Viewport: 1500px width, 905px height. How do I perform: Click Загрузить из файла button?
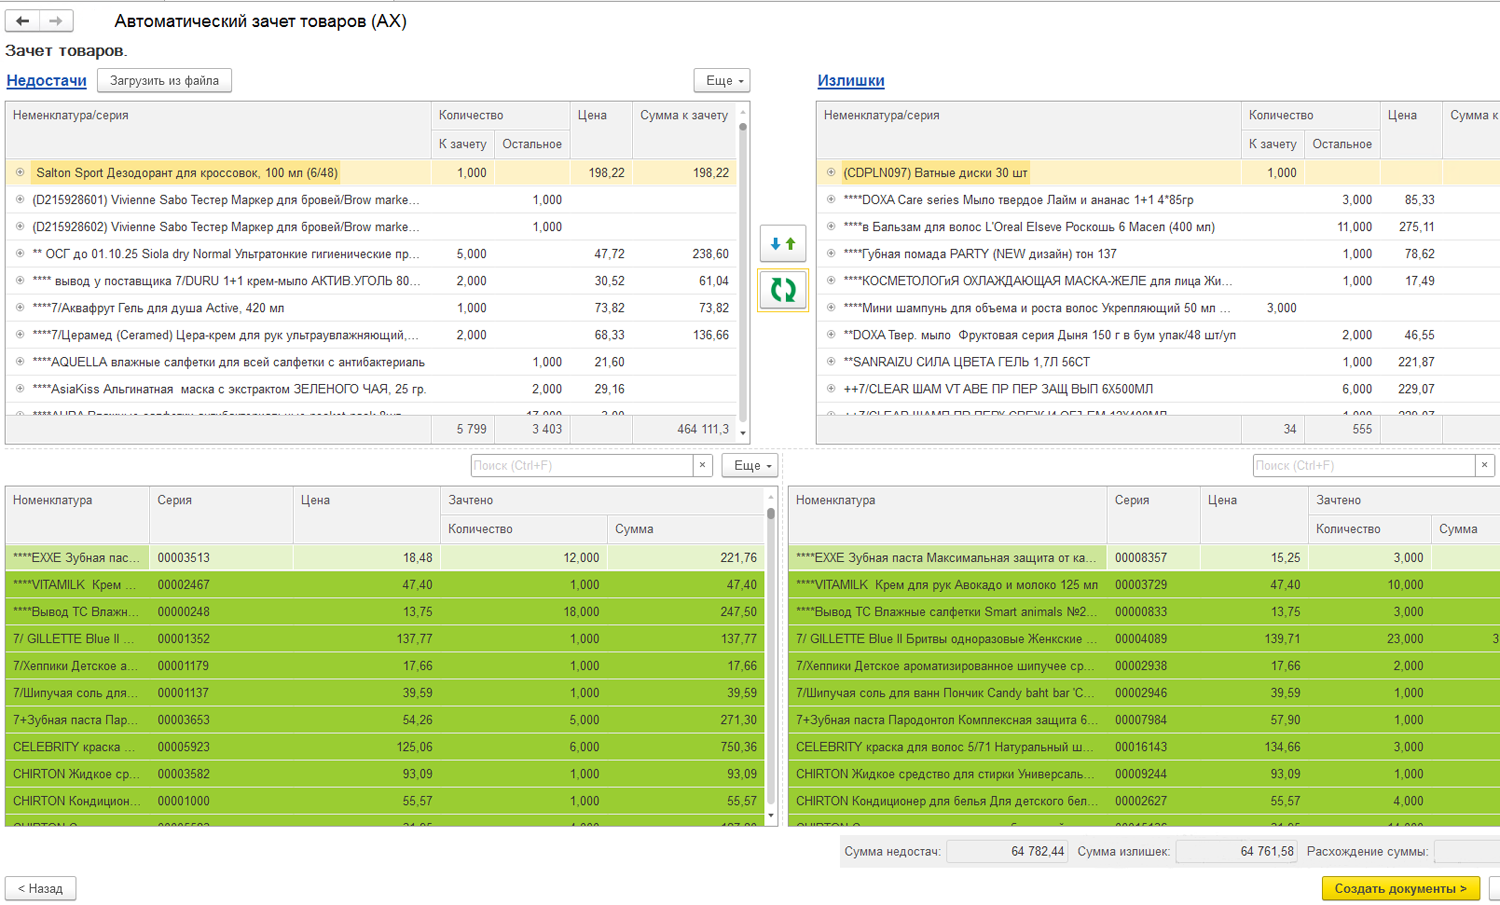pyautogui.click(x=164, y=81)
